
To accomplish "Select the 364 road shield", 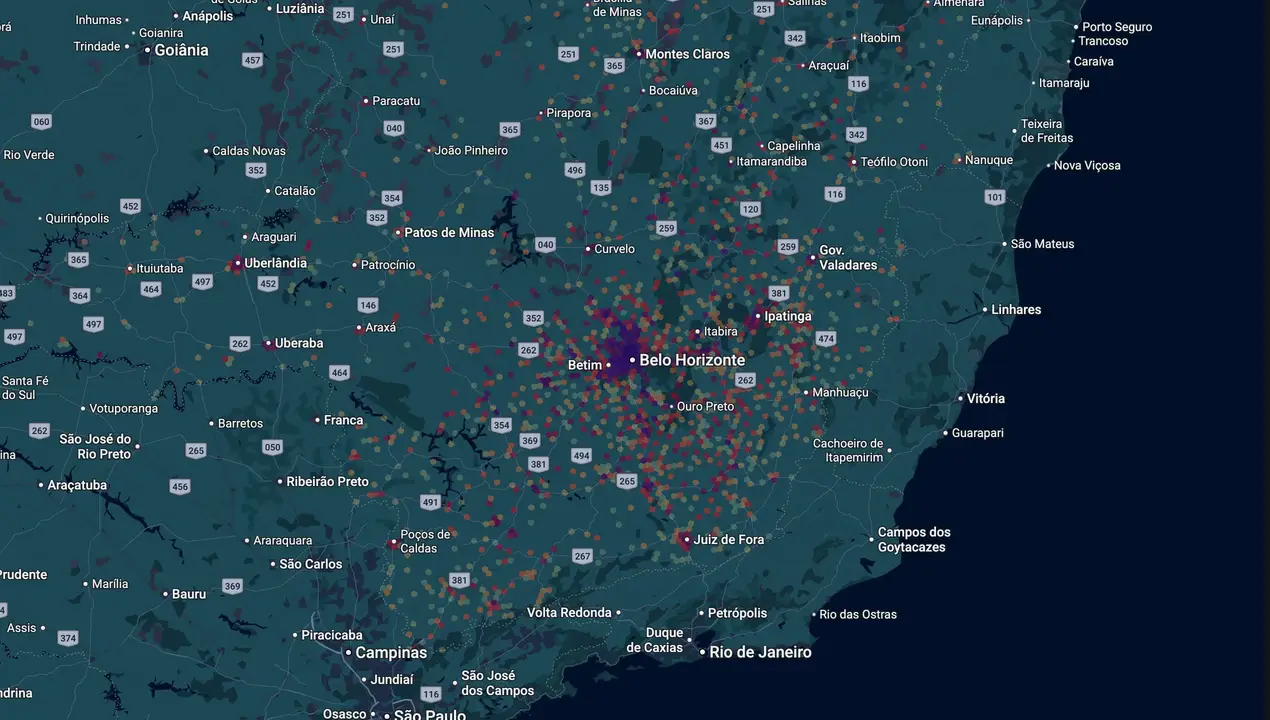I will 80,296.
